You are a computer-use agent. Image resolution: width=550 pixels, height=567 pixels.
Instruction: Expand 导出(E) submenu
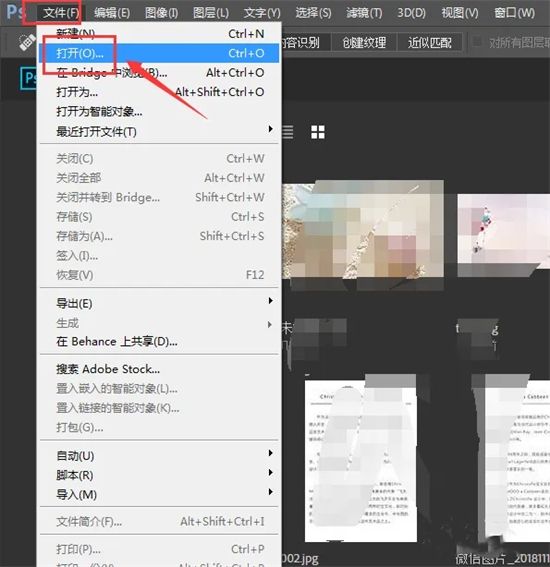[x=159, y=303]
